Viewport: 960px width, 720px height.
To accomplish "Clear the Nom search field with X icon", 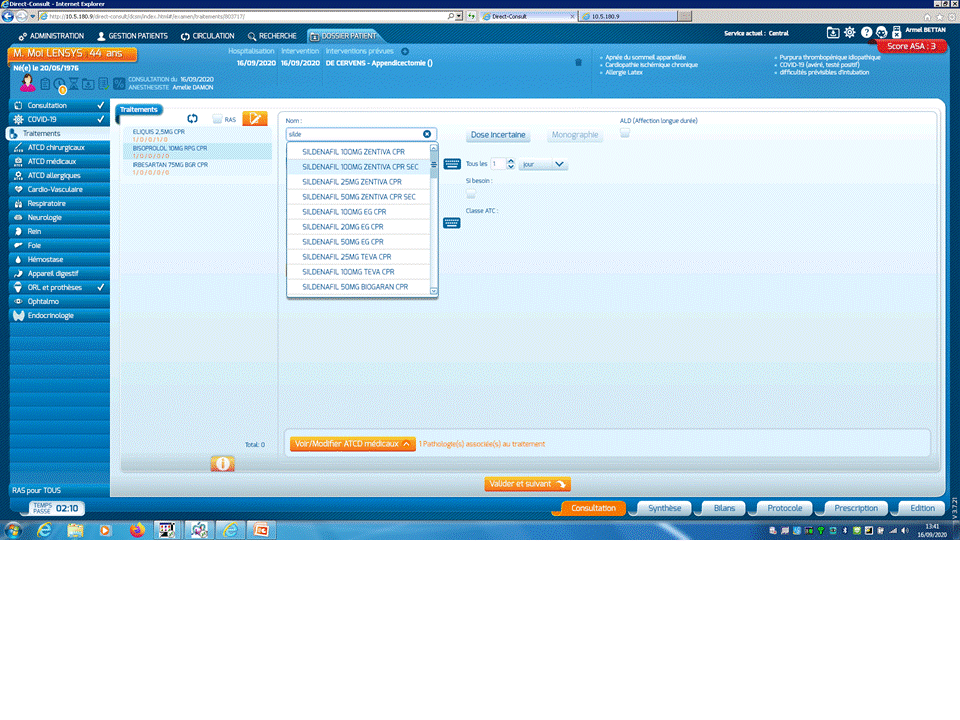I will click(427, 134).
